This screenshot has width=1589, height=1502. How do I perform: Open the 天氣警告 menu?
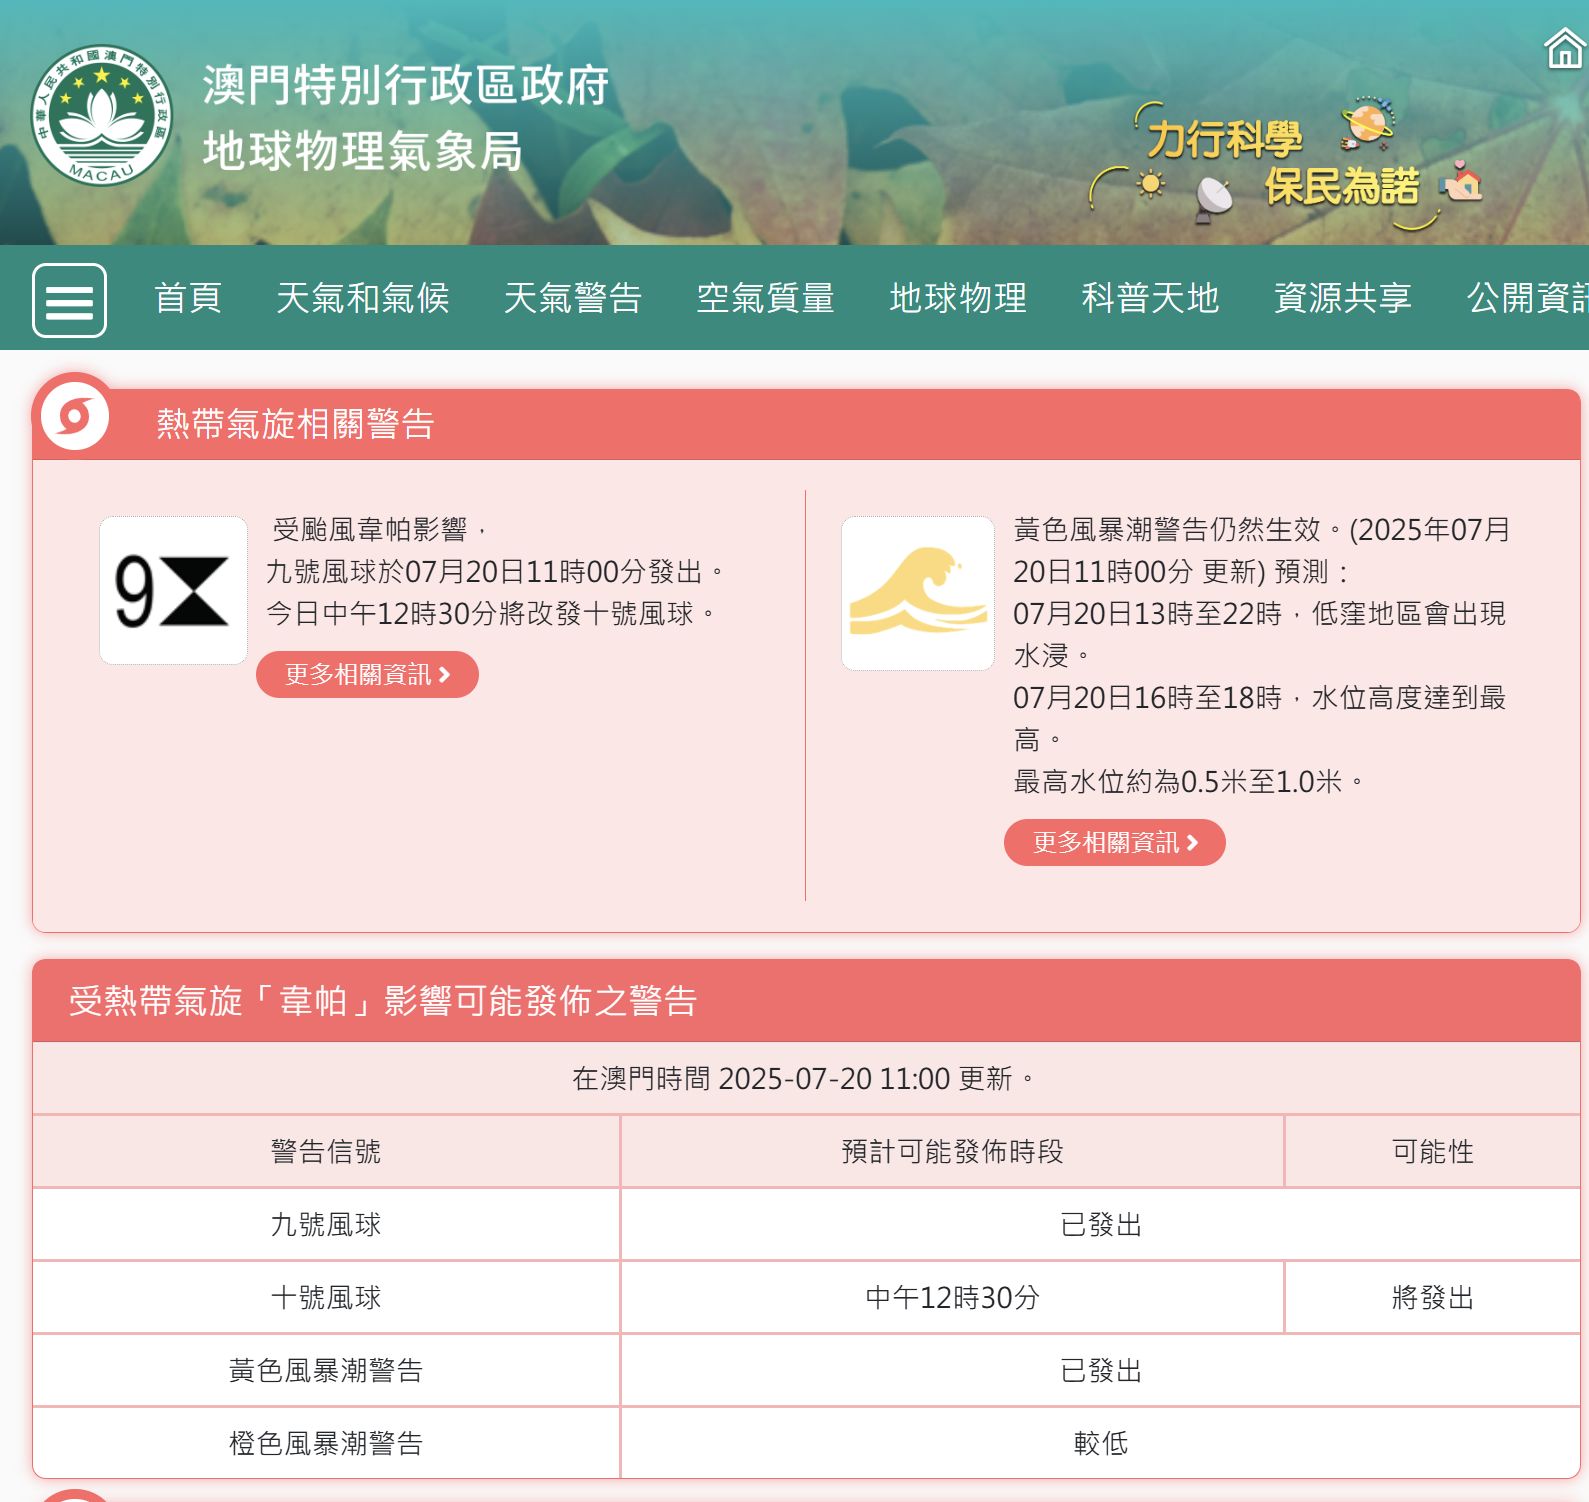pos(572,298)
